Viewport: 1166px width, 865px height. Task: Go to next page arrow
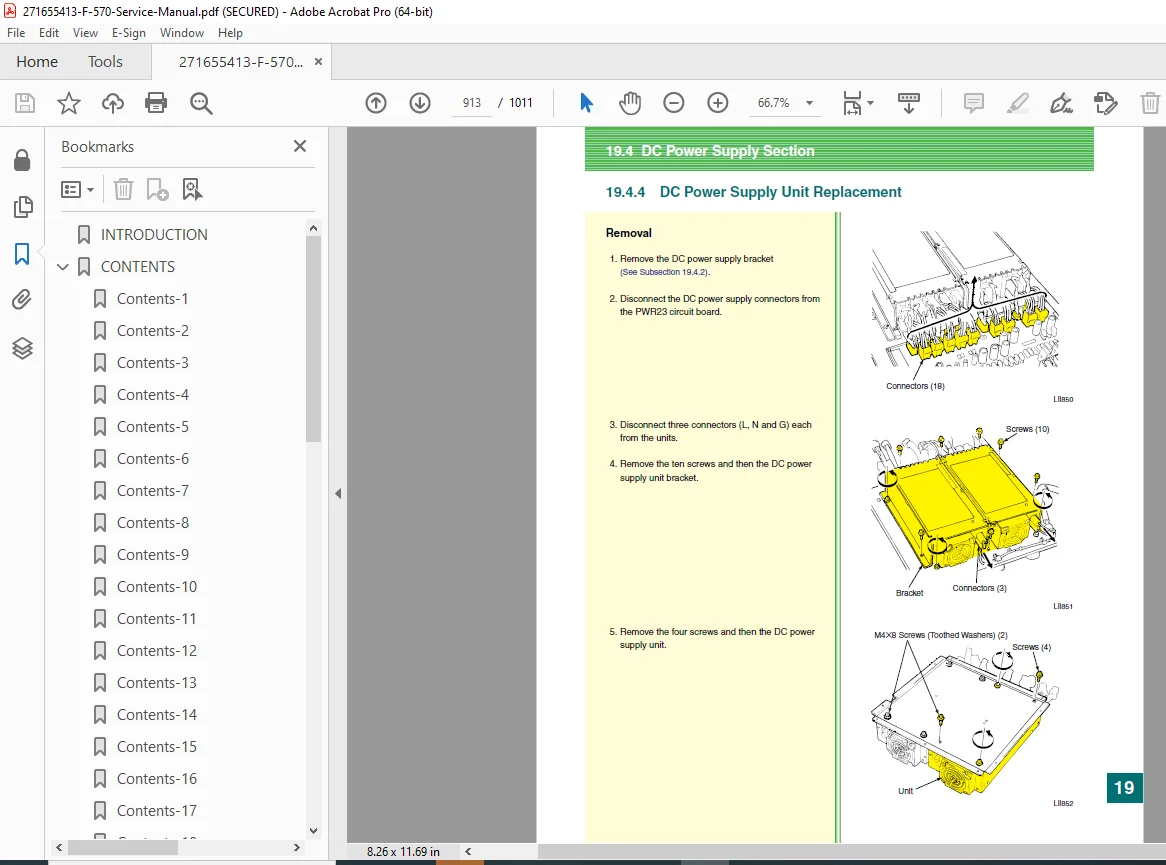[x=420, y=103]
